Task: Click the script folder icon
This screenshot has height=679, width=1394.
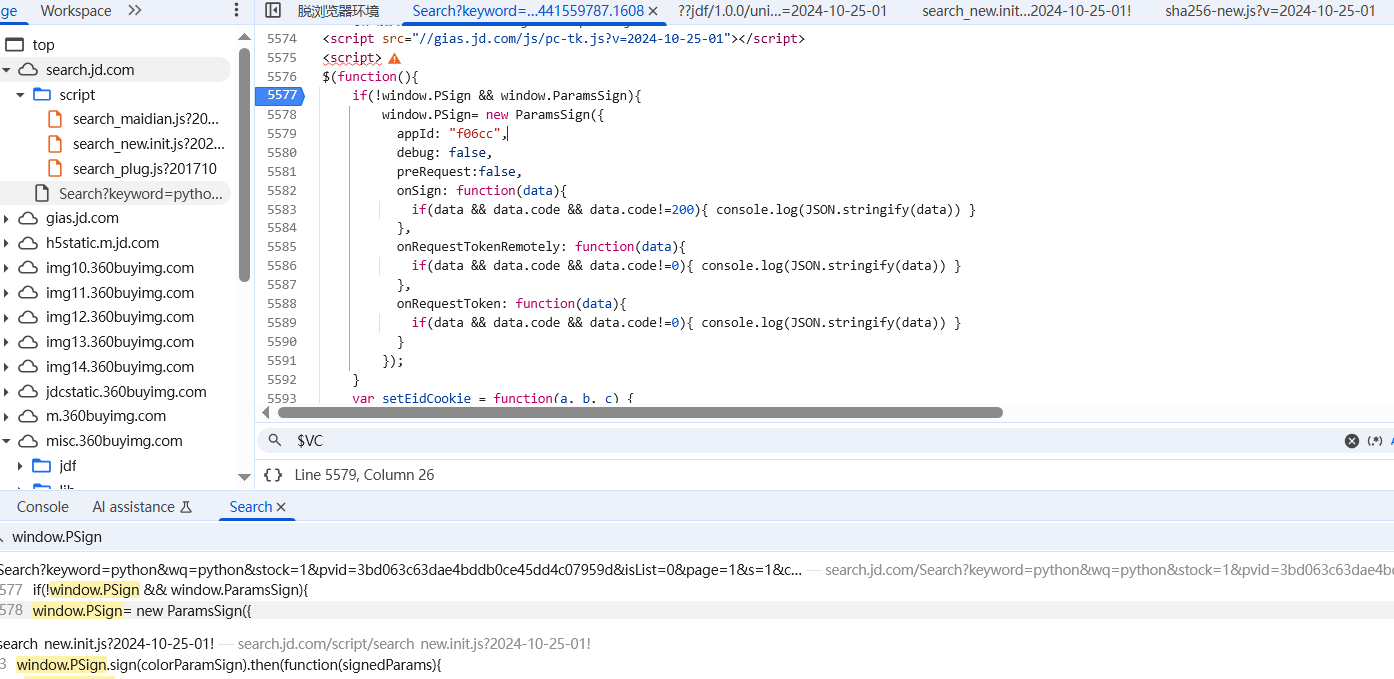Action: click(x=42, y=94)
